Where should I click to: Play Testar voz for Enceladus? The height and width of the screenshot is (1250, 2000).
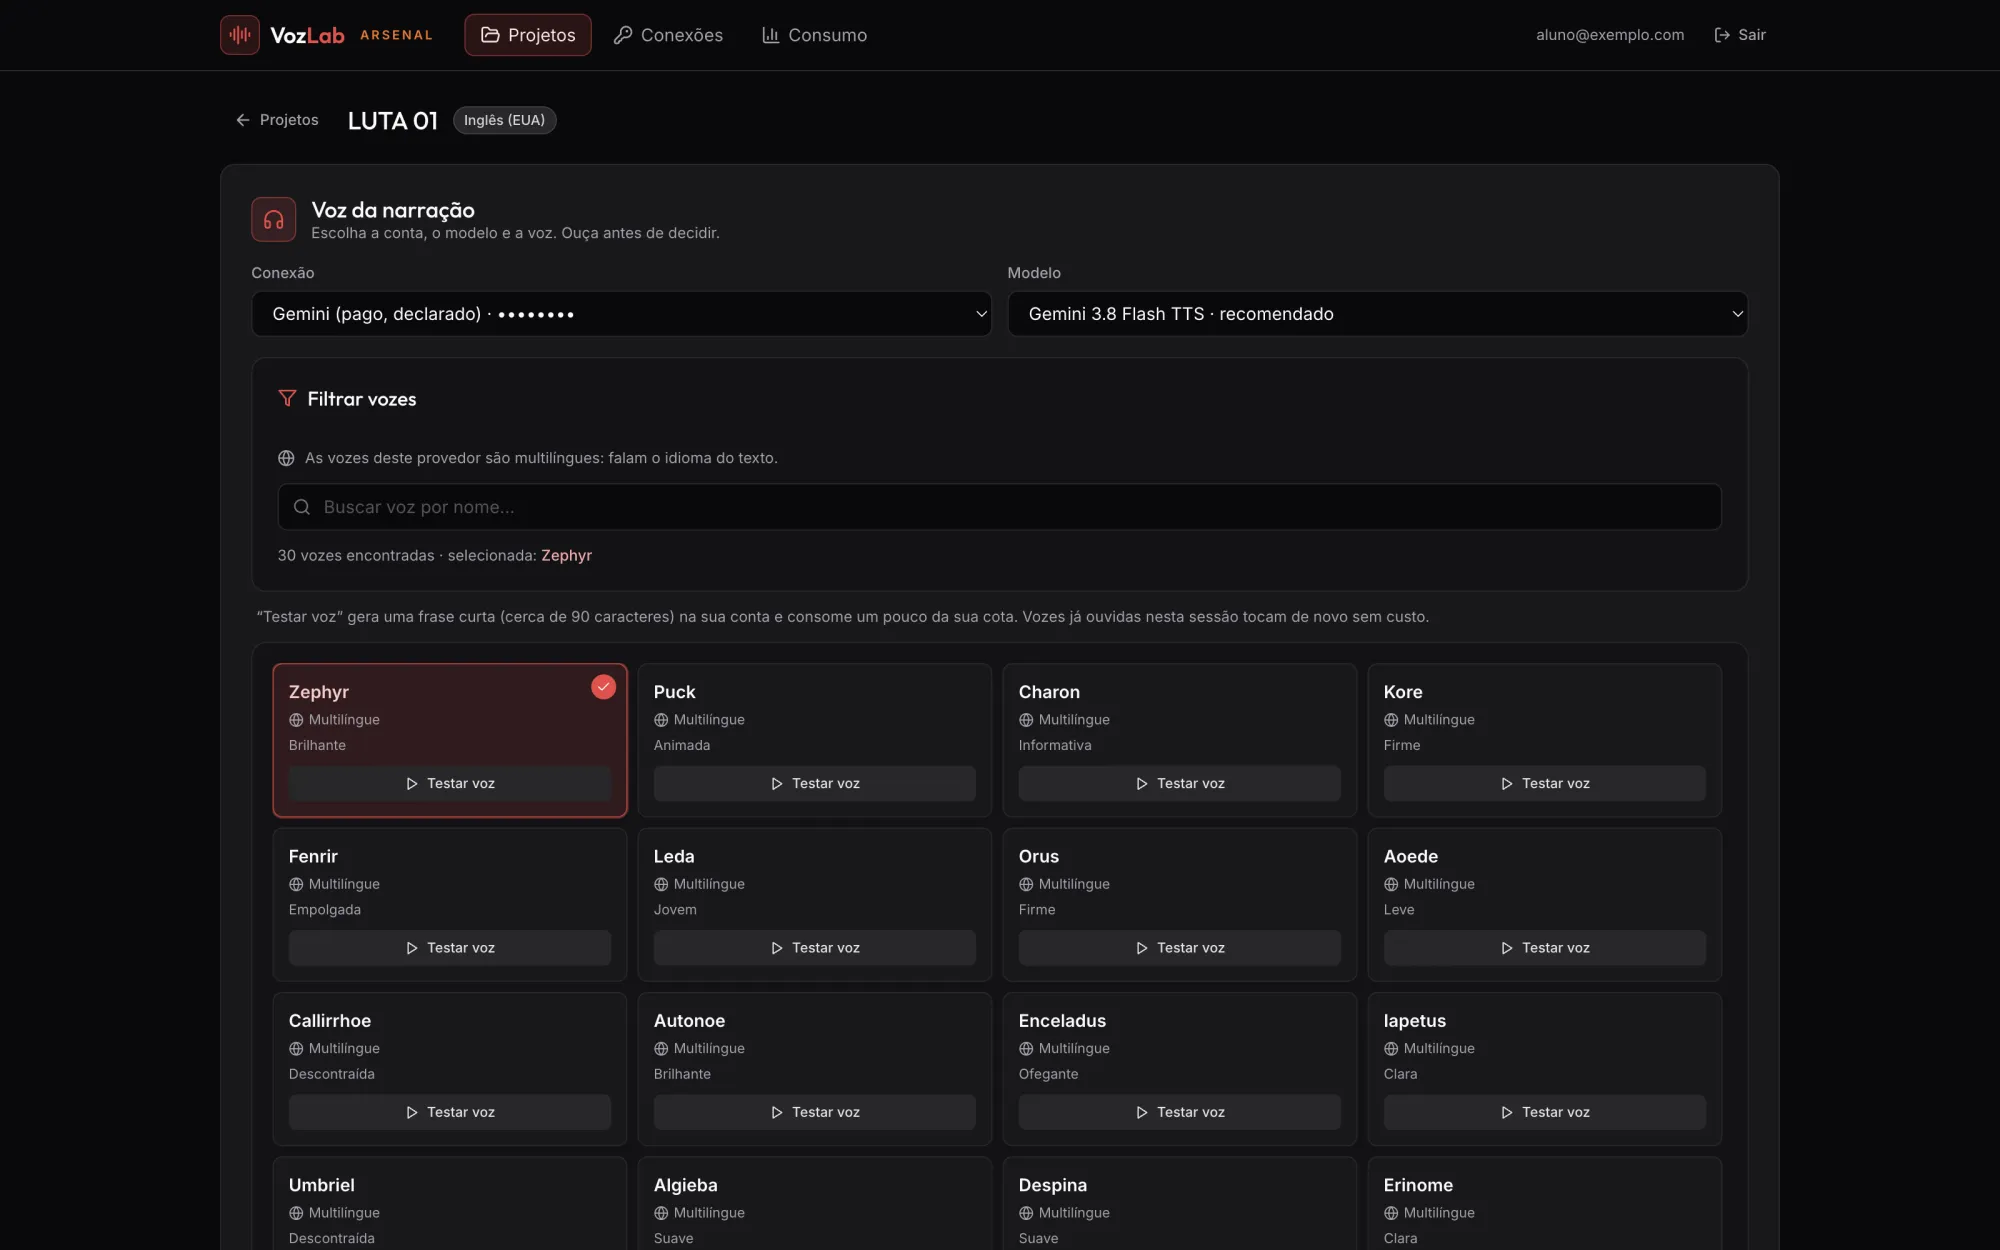pos(1179,1112)
